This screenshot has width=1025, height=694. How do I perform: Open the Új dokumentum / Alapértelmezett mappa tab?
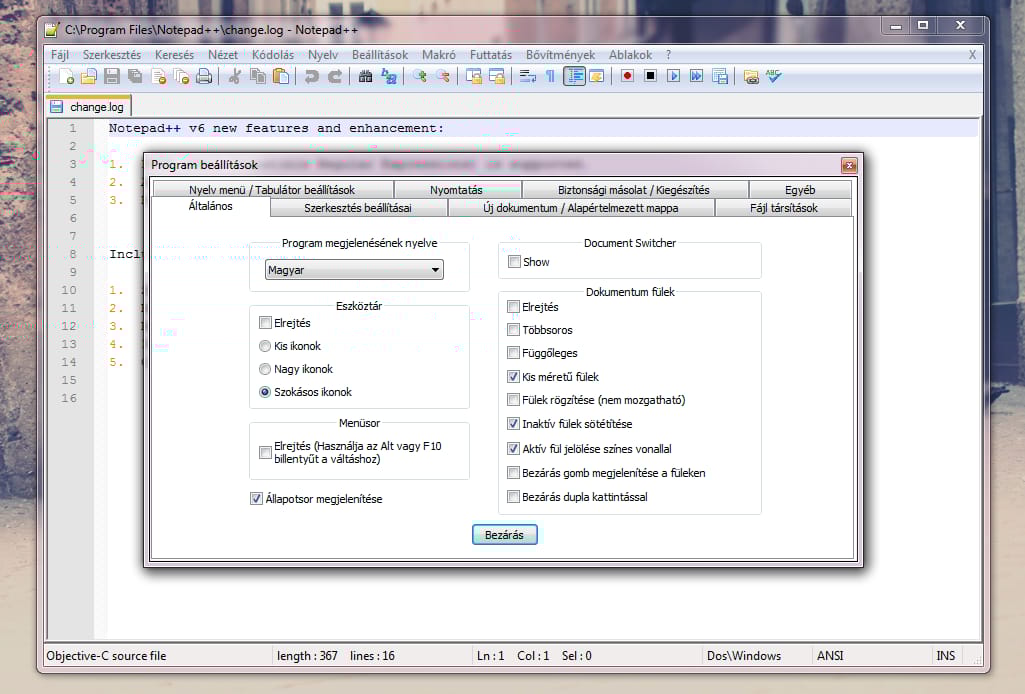[581, 208]
